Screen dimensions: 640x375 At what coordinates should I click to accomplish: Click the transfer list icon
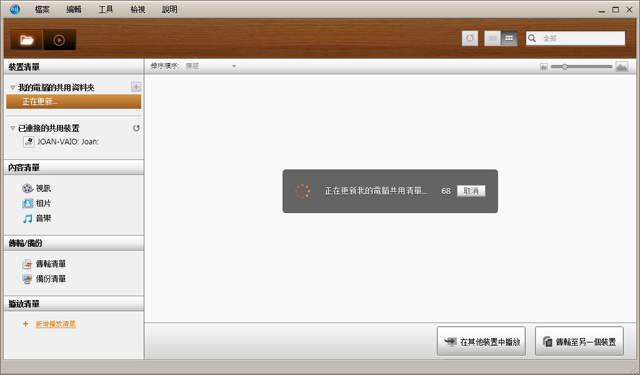click(27, 264)
